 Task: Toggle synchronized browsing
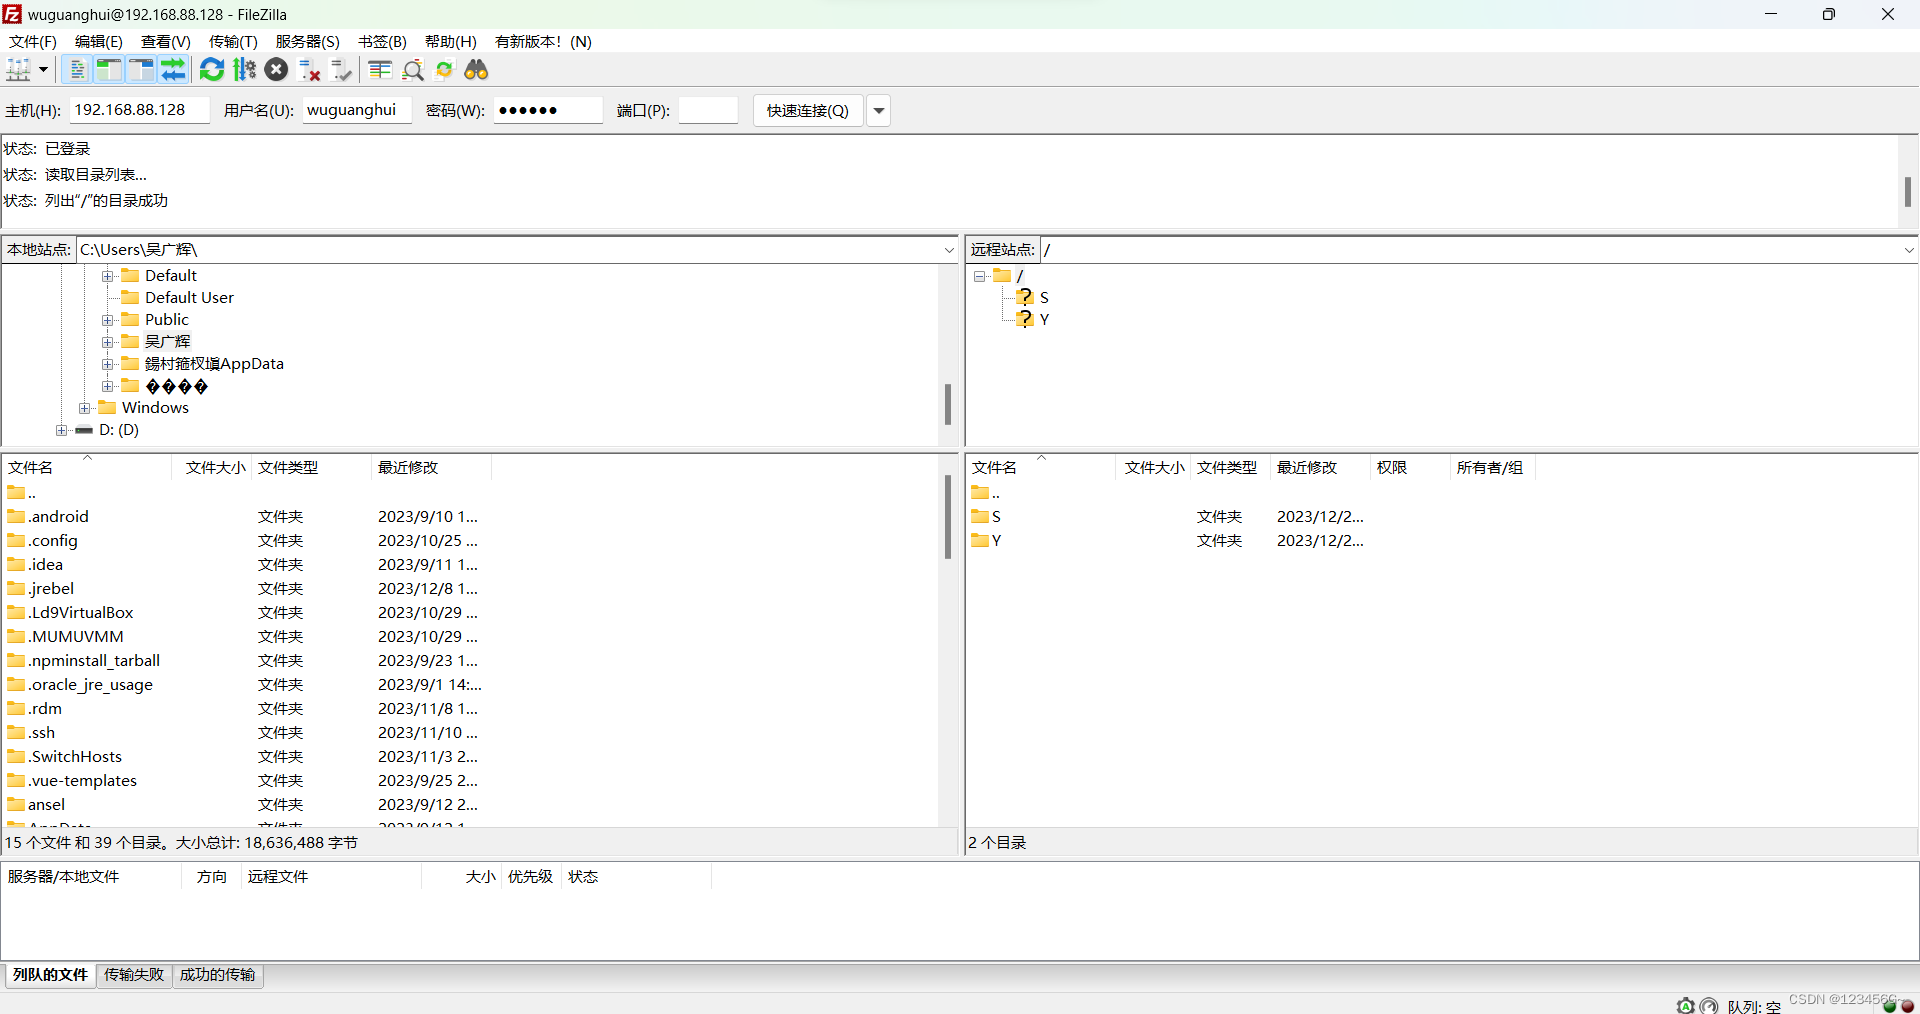click(445, 70)
